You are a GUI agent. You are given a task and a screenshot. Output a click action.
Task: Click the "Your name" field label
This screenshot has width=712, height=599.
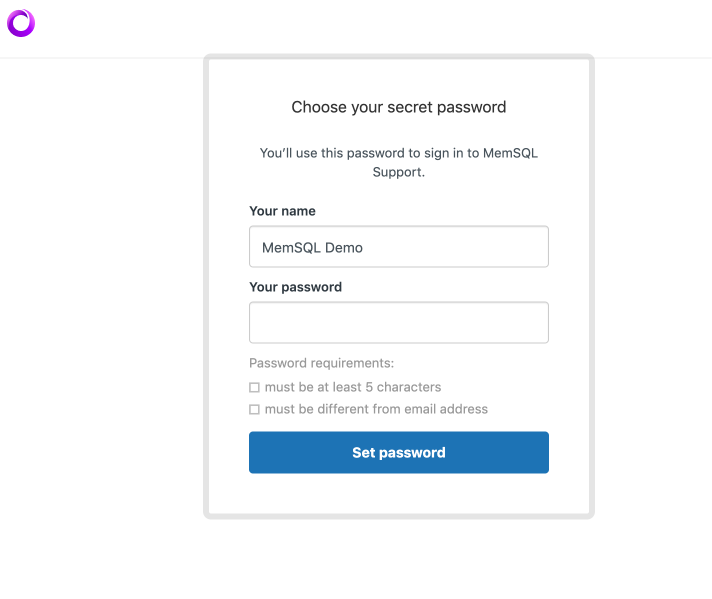click(282, 211)
